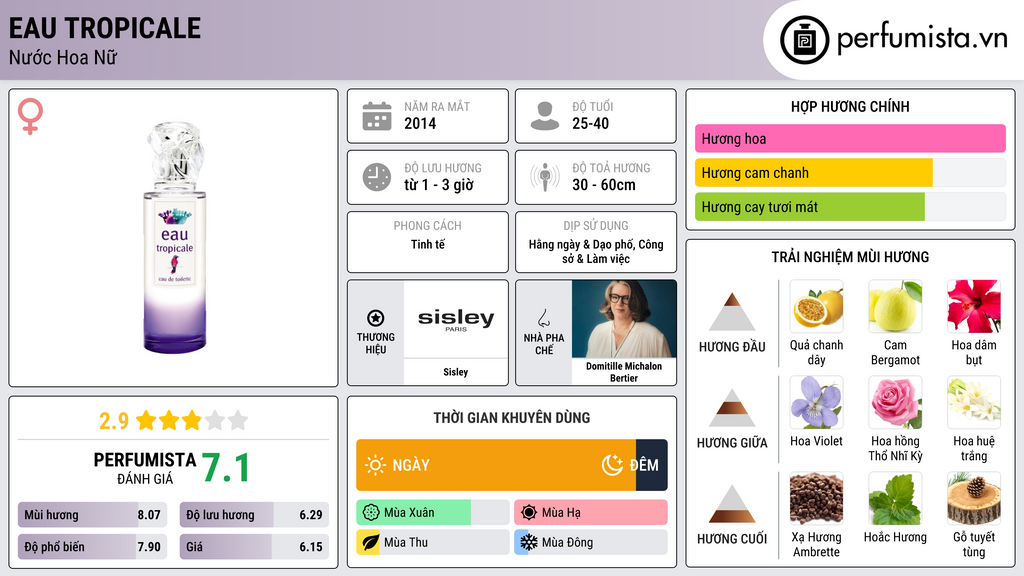Image resolution: width=1024 pixels, height=576 pixels.
Task: Click the green 7.1 Perfumista score
Action: coord(226,468)
